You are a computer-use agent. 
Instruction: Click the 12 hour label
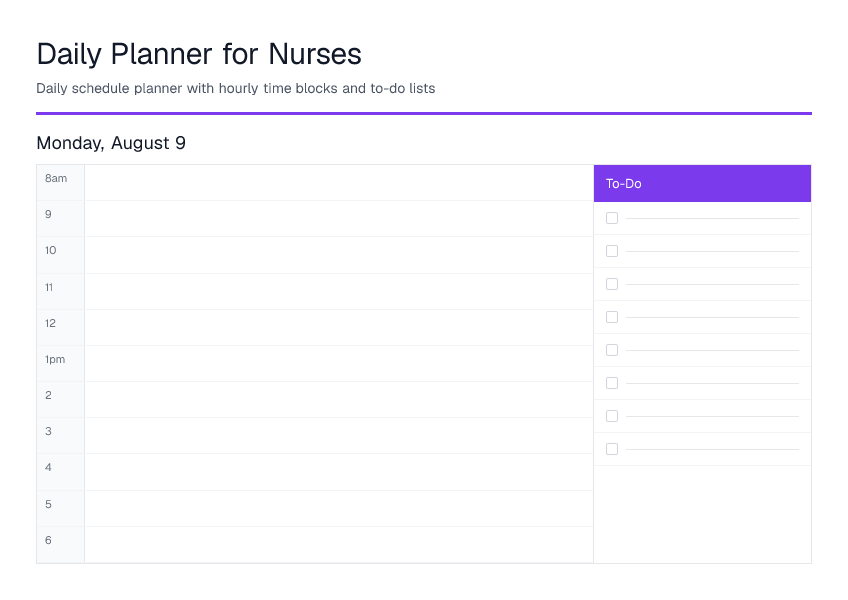point(50,323)
